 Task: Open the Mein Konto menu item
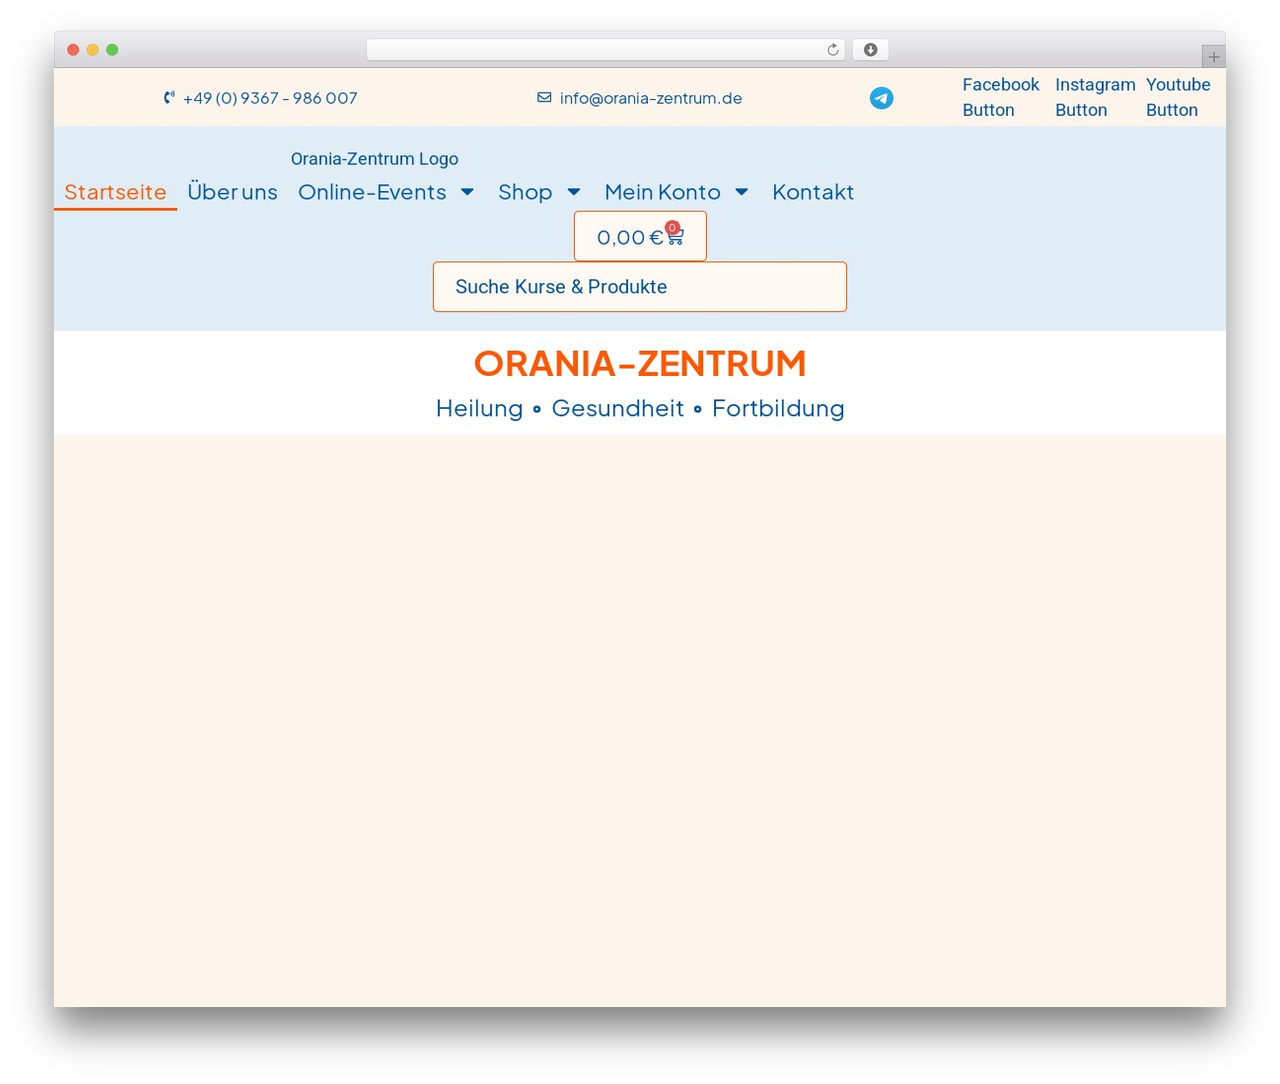(662, 192)
